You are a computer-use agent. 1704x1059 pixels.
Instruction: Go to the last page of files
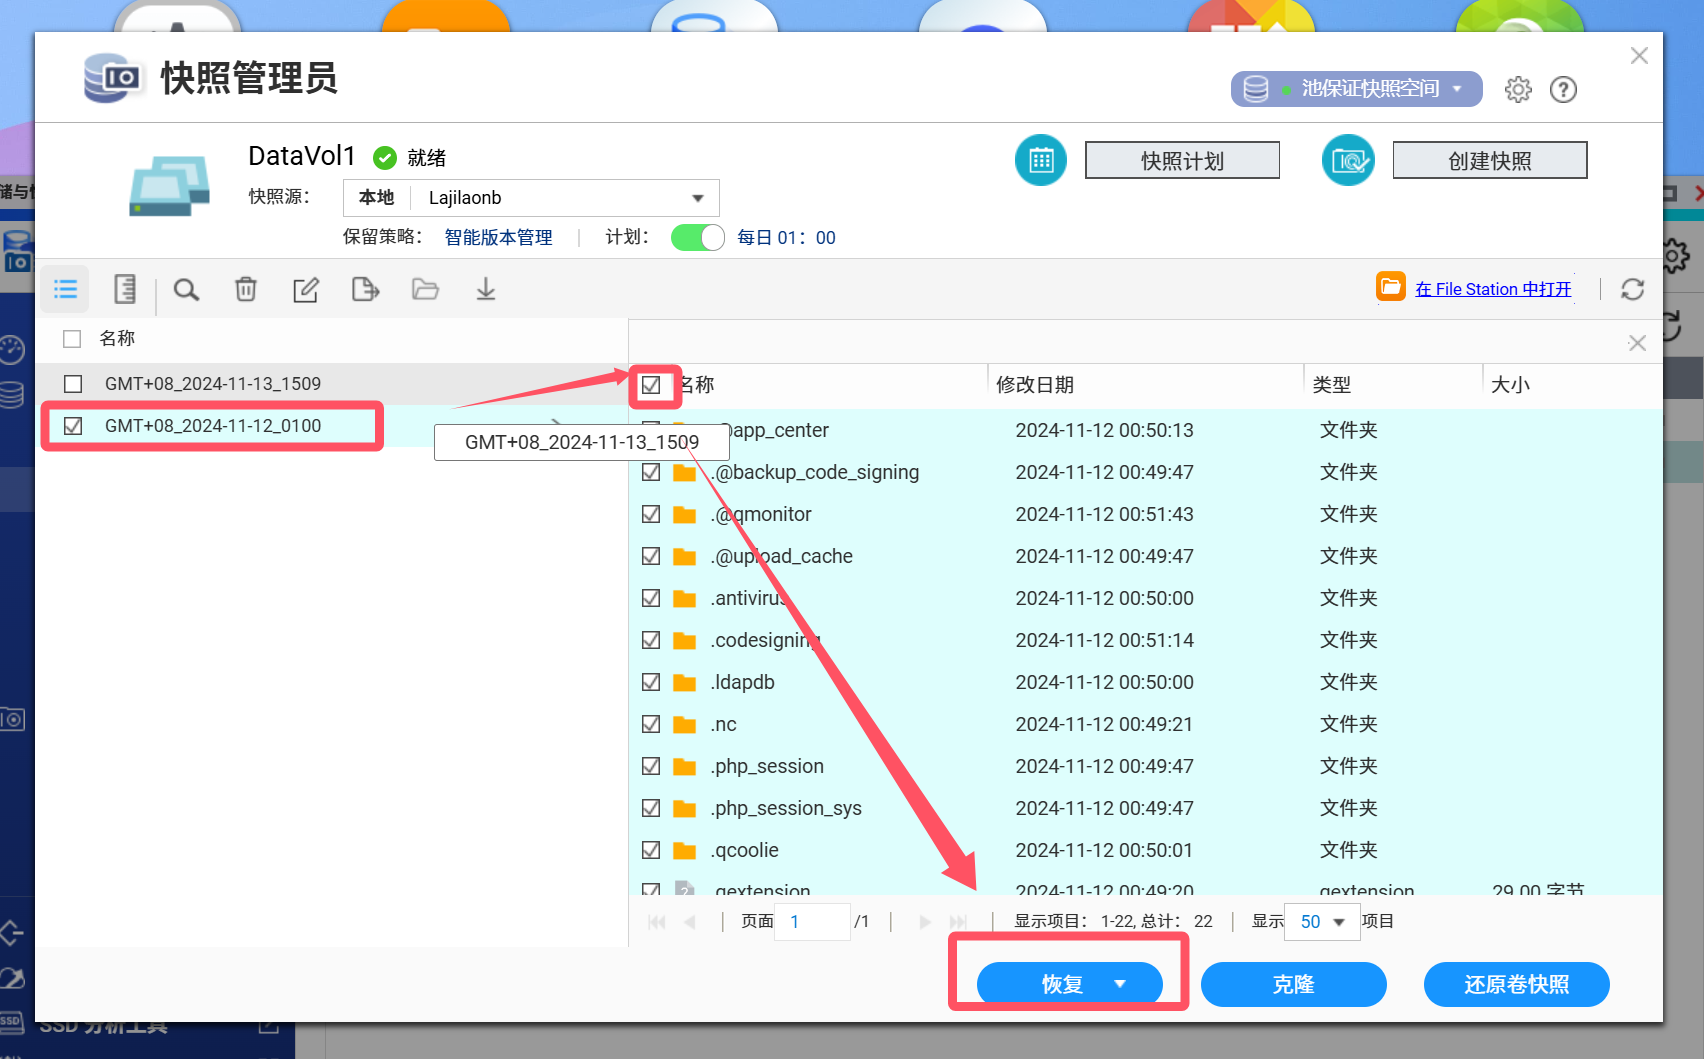click(958, 921)
